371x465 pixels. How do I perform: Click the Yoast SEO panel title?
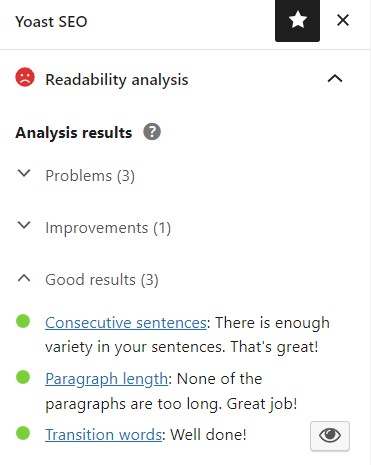click(51, 22)
